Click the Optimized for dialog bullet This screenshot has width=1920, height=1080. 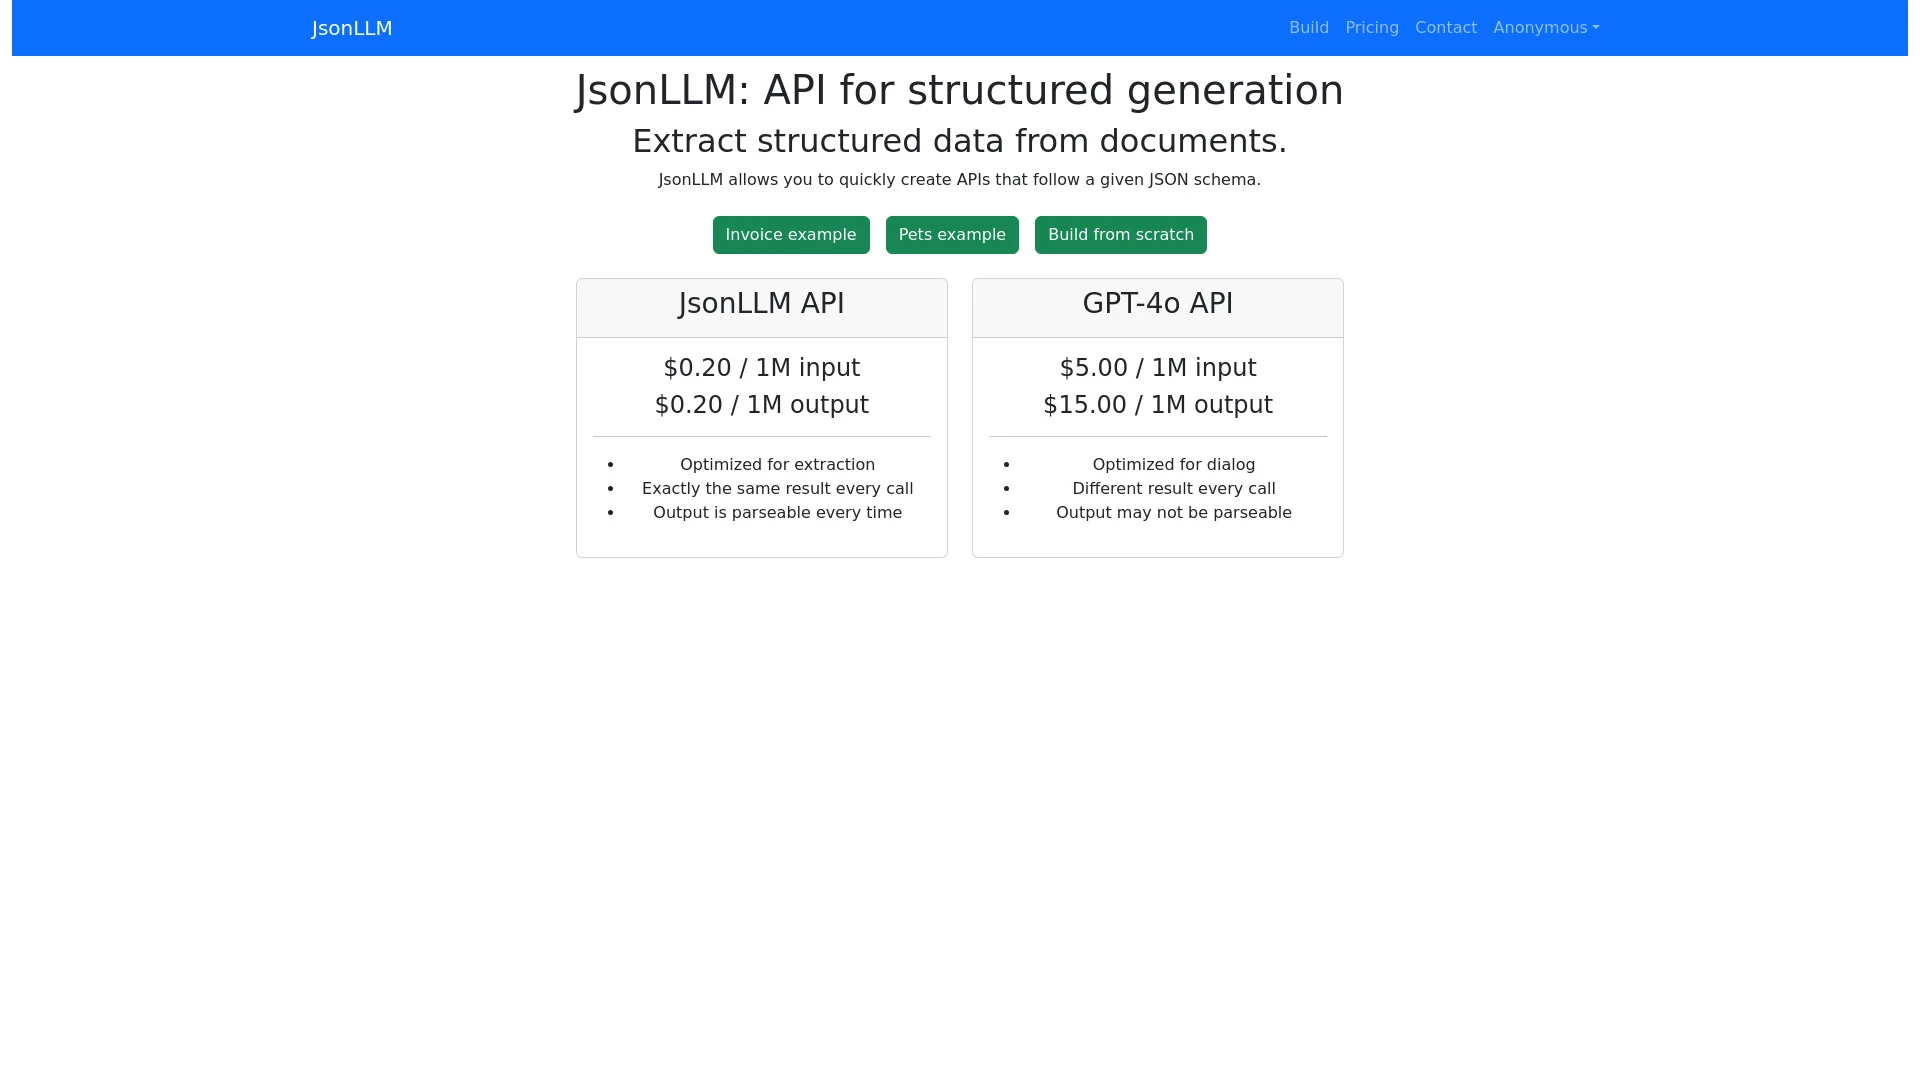tap(1173, 464)
